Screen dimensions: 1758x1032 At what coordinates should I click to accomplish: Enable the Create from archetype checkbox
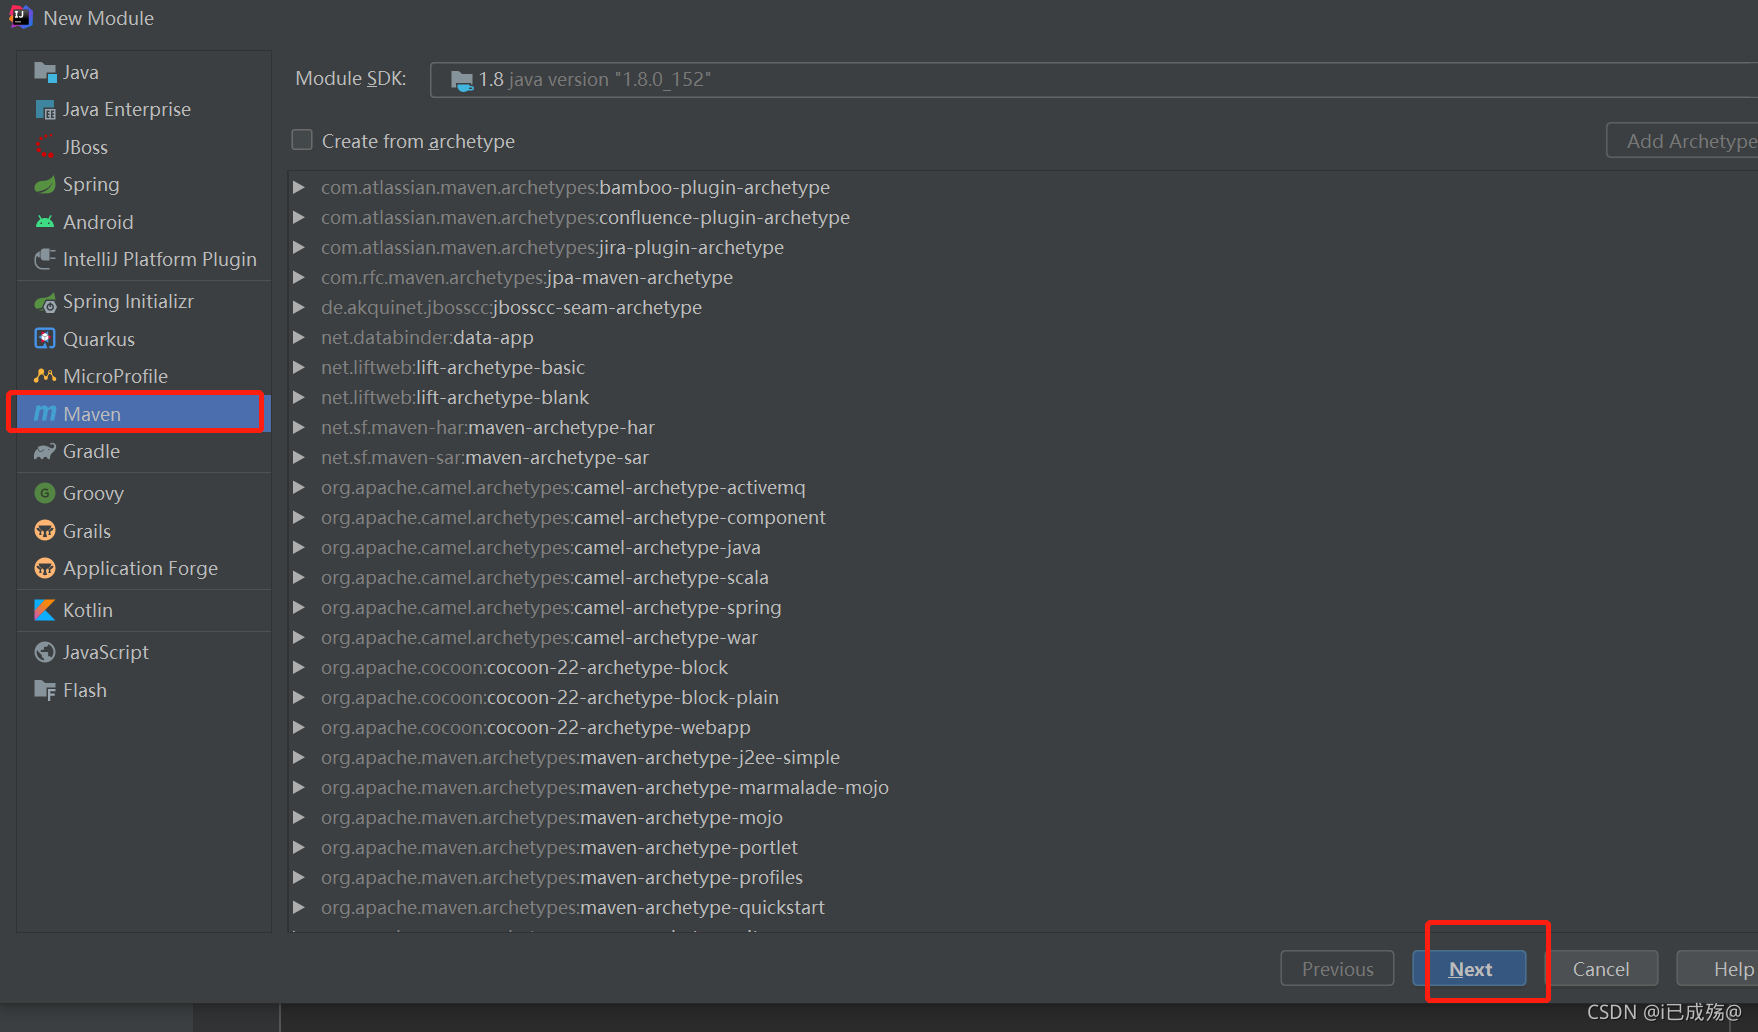[x=302, y=140]
